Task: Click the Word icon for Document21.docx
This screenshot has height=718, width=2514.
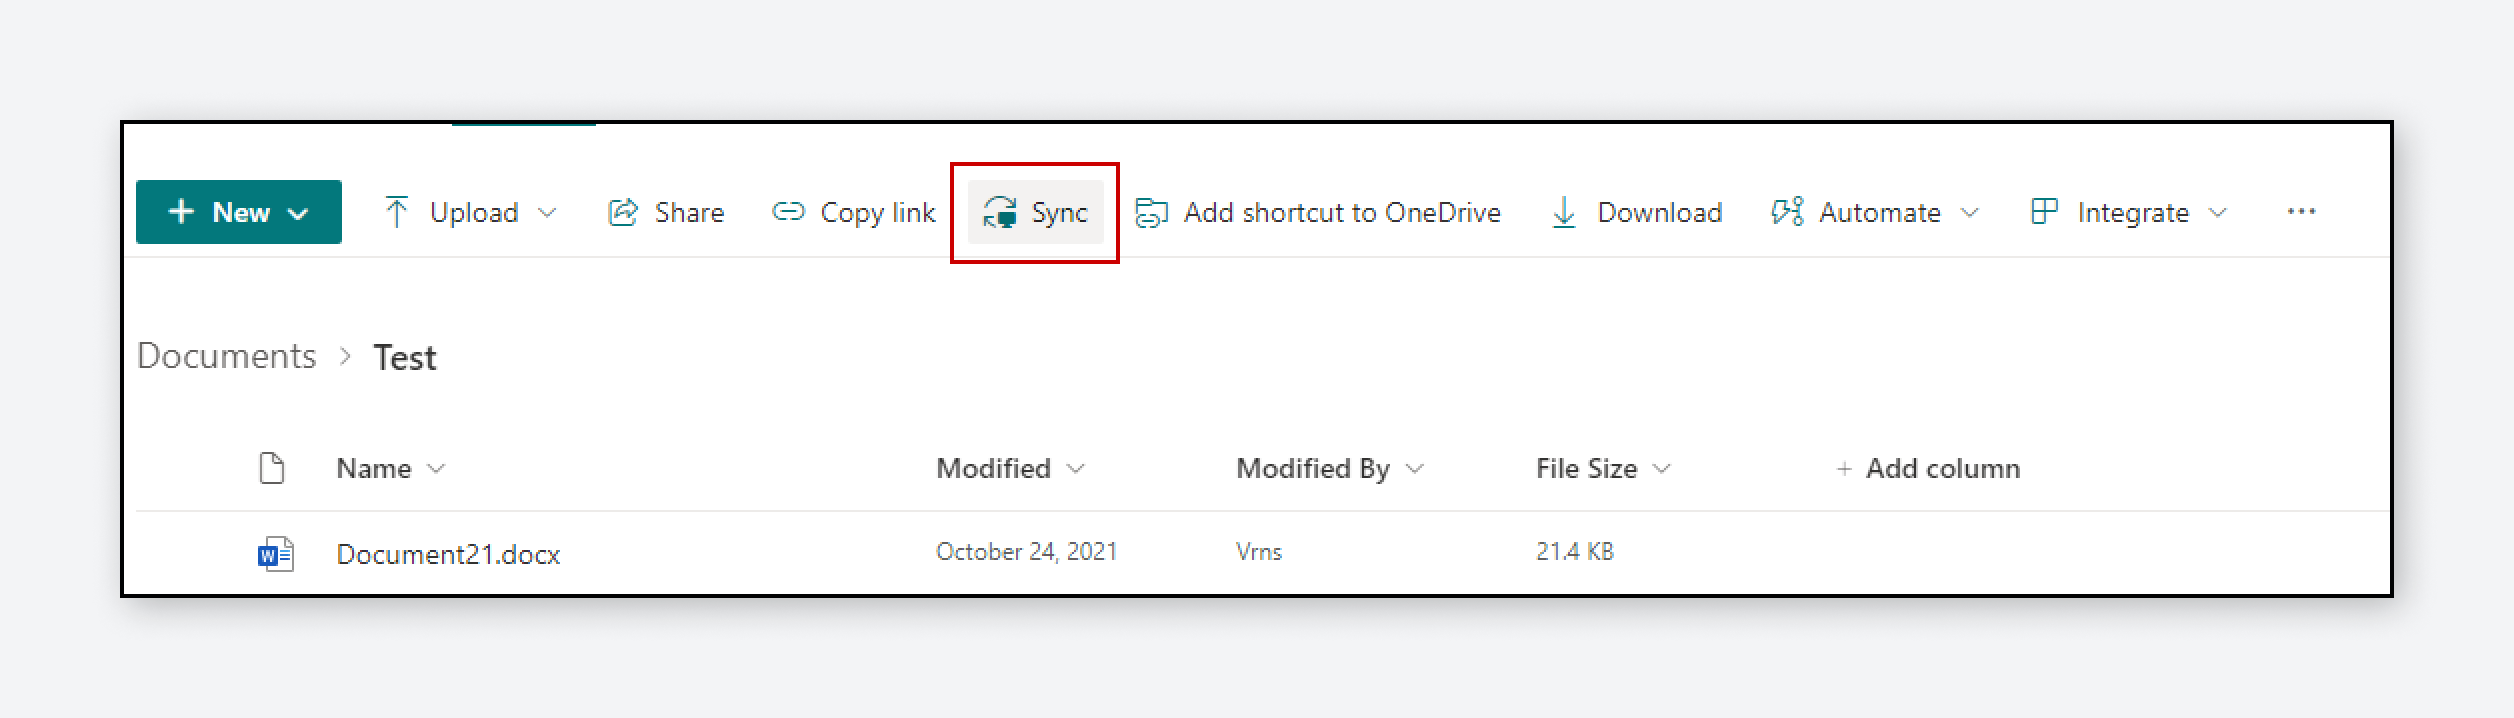Action: click(275, 554)
